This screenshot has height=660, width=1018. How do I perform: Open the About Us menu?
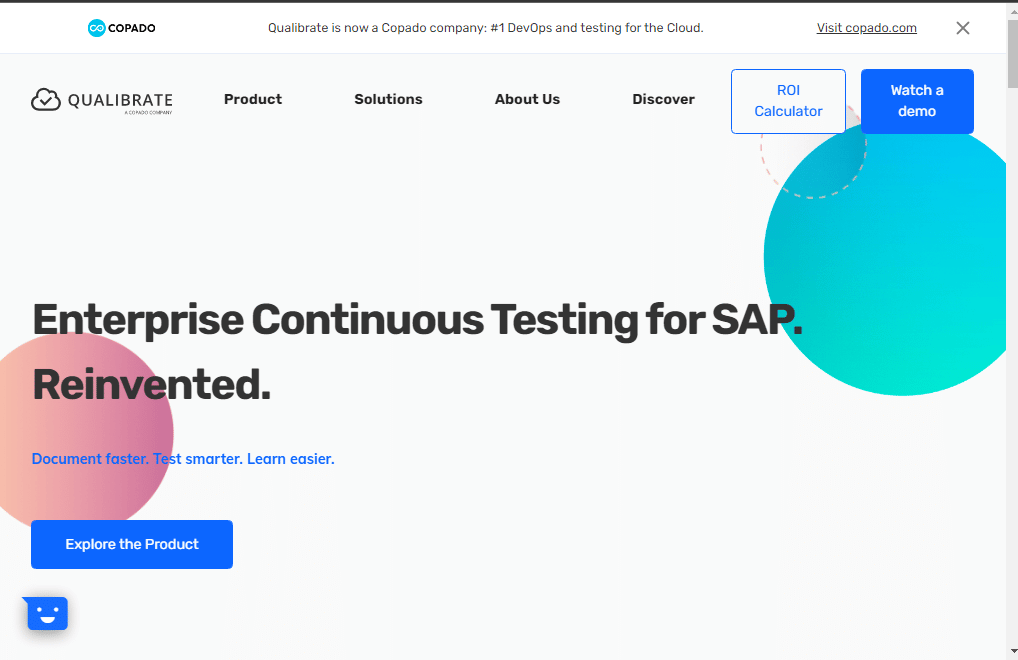pos(527,99)
